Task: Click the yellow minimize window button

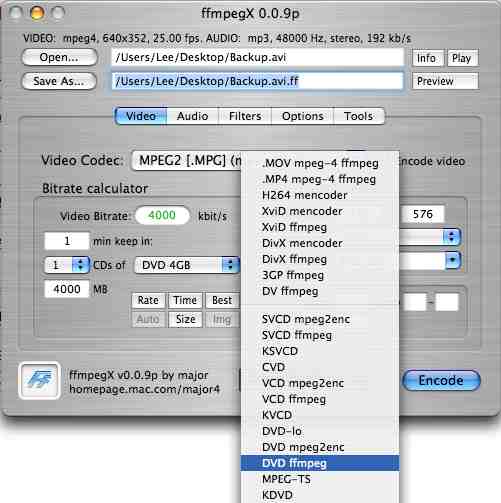Action: pos(37,13)
